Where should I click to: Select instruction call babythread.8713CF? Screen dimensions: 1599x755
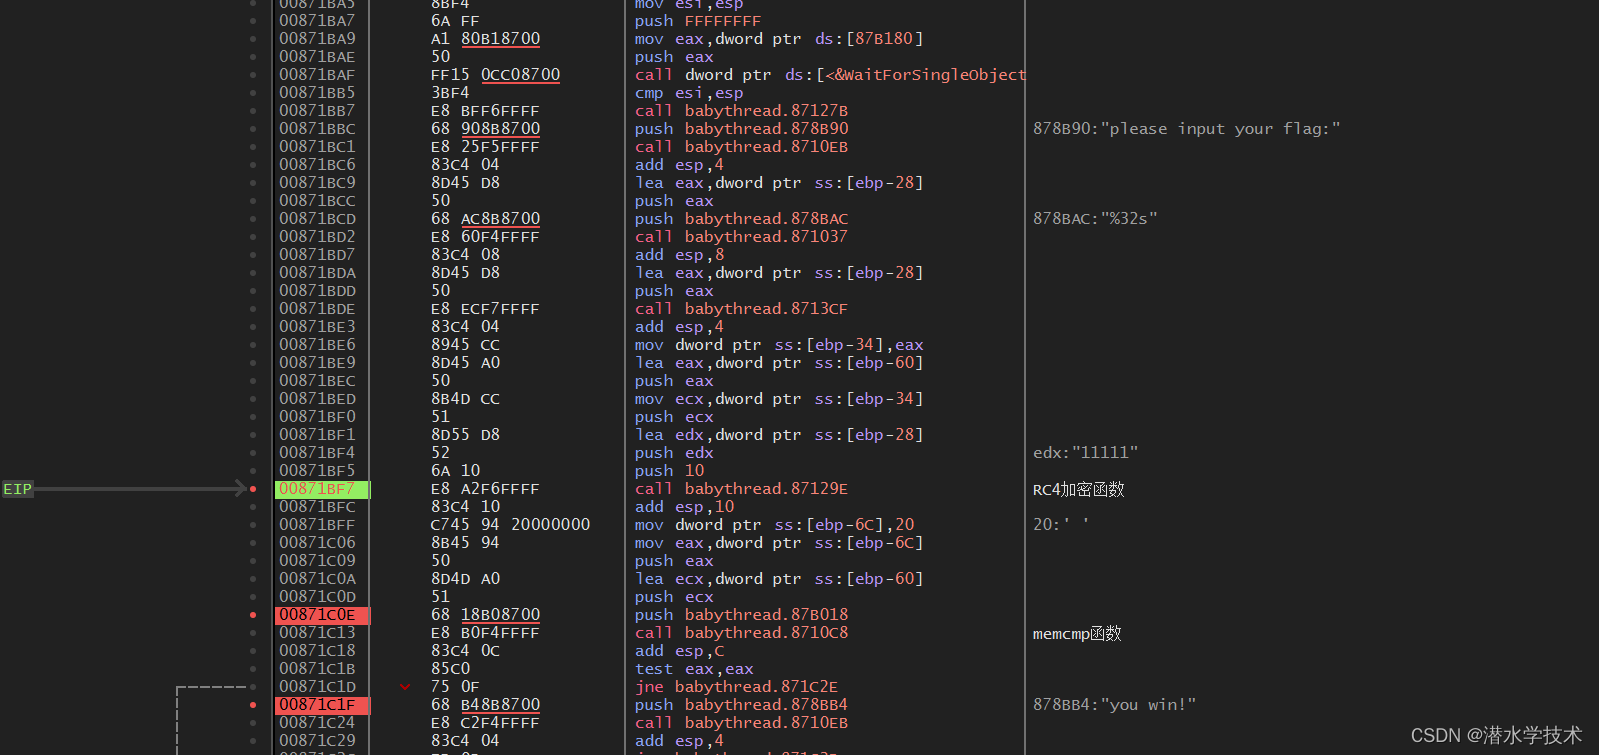pyautogui.click(x=741, y=309)
